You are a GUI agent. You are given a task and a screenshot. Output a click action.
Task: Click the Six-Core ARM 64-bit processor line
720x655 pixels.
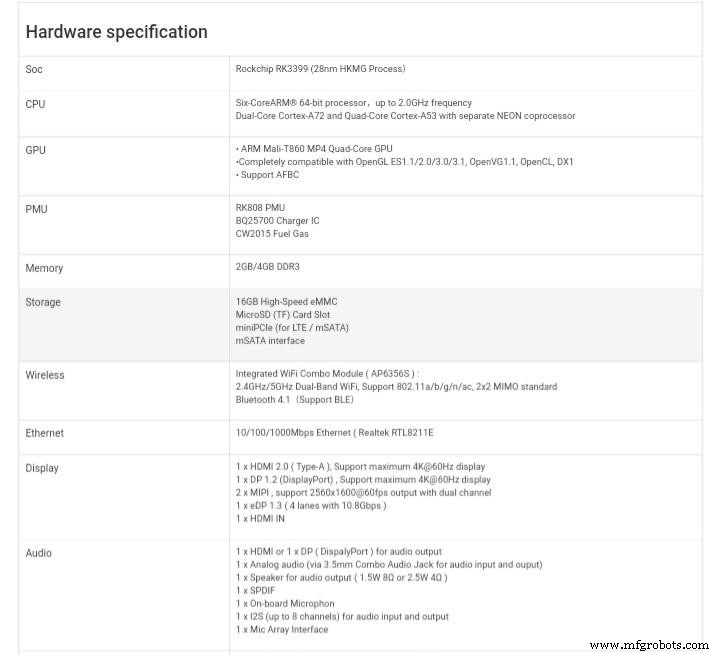[353, 103]
